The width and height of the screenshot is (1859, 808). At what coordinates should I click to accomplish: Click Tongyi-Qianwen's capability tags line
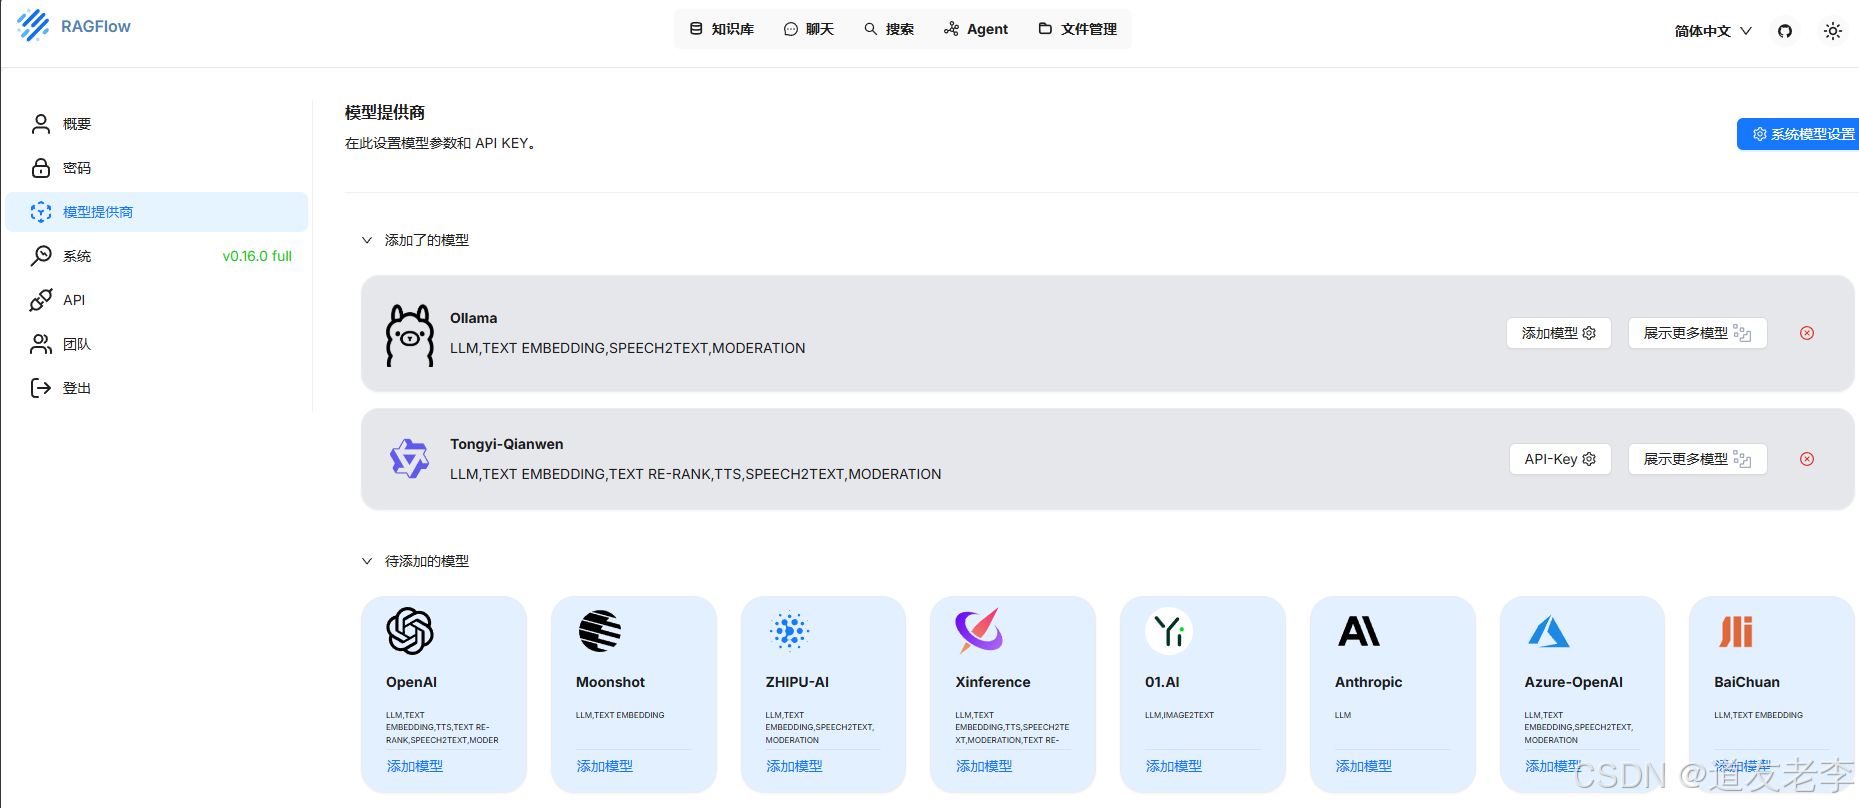click(695, 474)
